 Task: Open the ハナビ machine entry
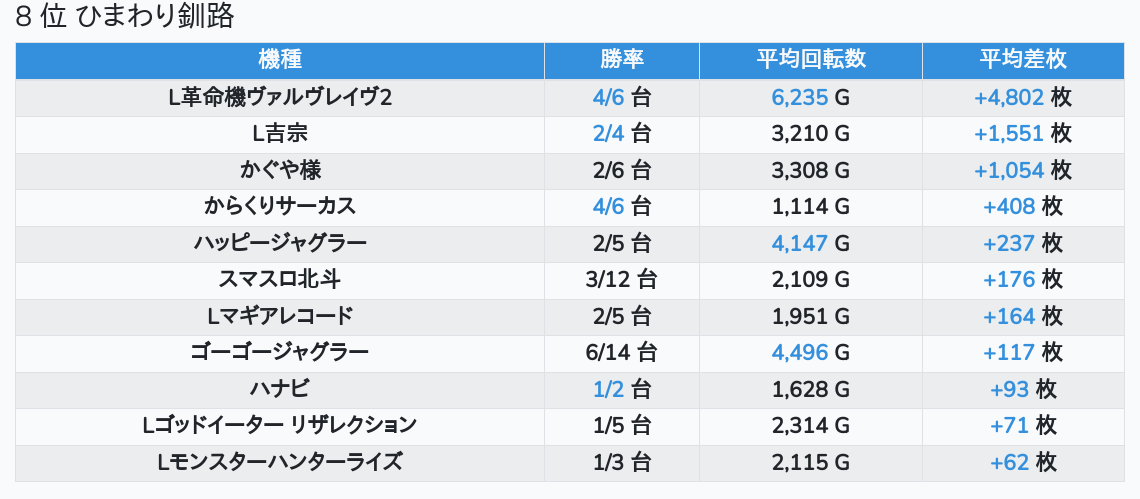[280, 389]
